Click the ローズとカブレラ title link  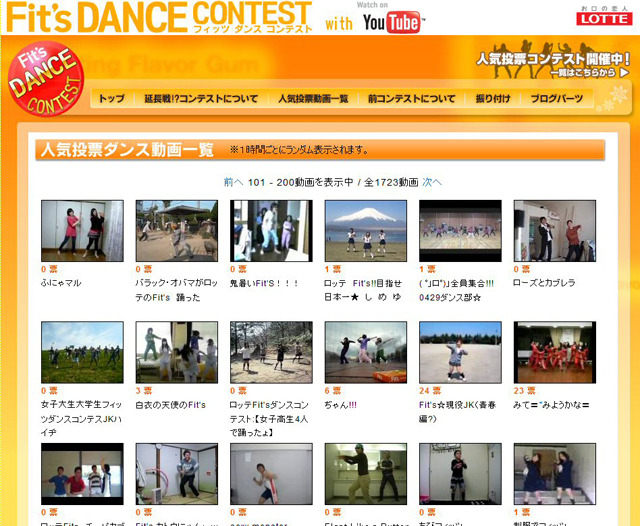pos(544,283)
